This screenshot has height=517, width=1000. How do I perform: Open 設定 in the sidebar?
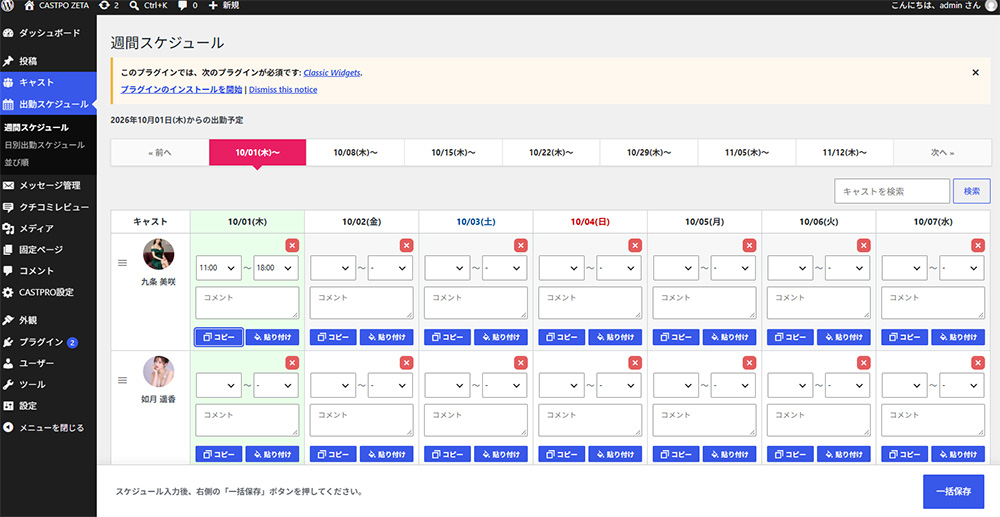(x=48, y=405)
